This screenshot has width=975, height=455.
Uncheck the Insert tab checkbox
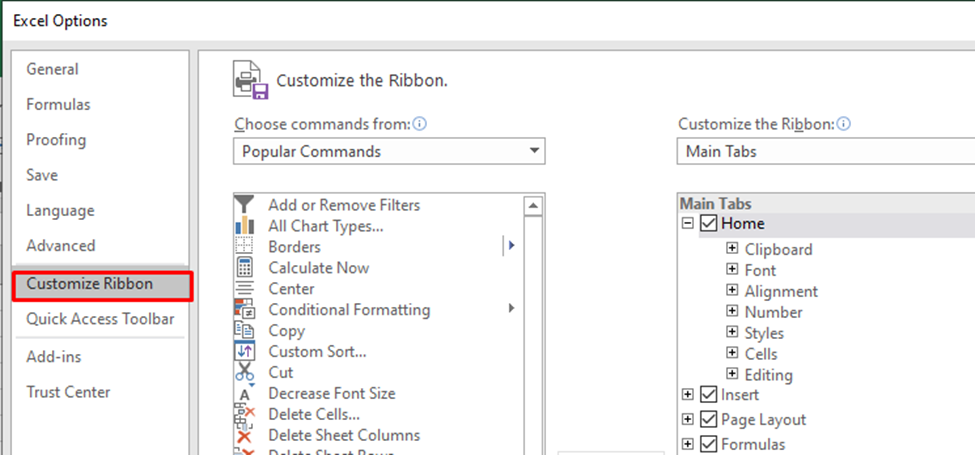pos(709,394)
